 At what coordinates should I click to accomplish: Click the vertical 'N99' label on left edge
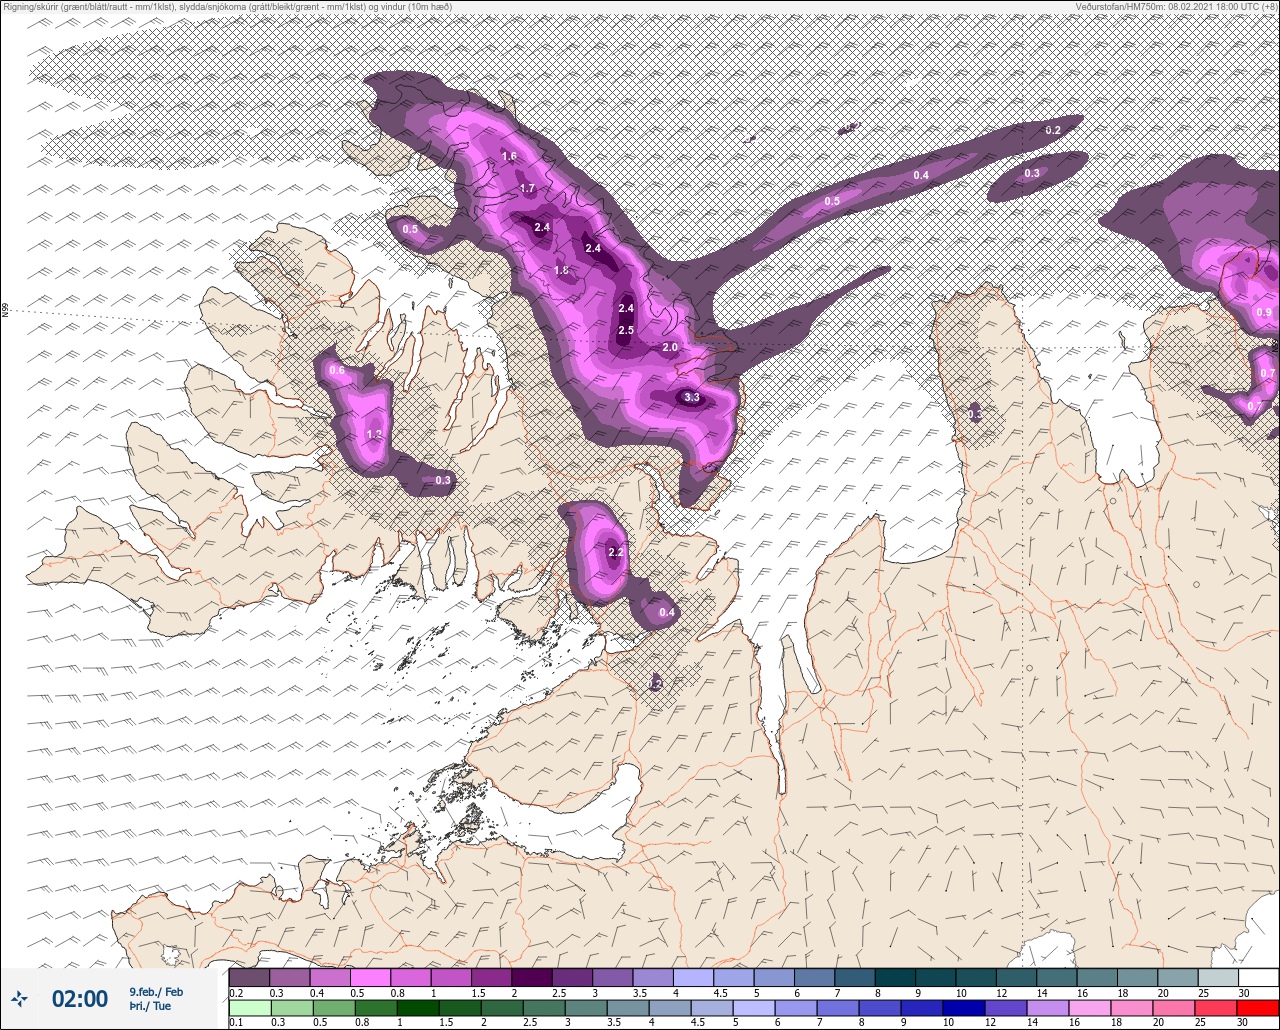(5, 311)
